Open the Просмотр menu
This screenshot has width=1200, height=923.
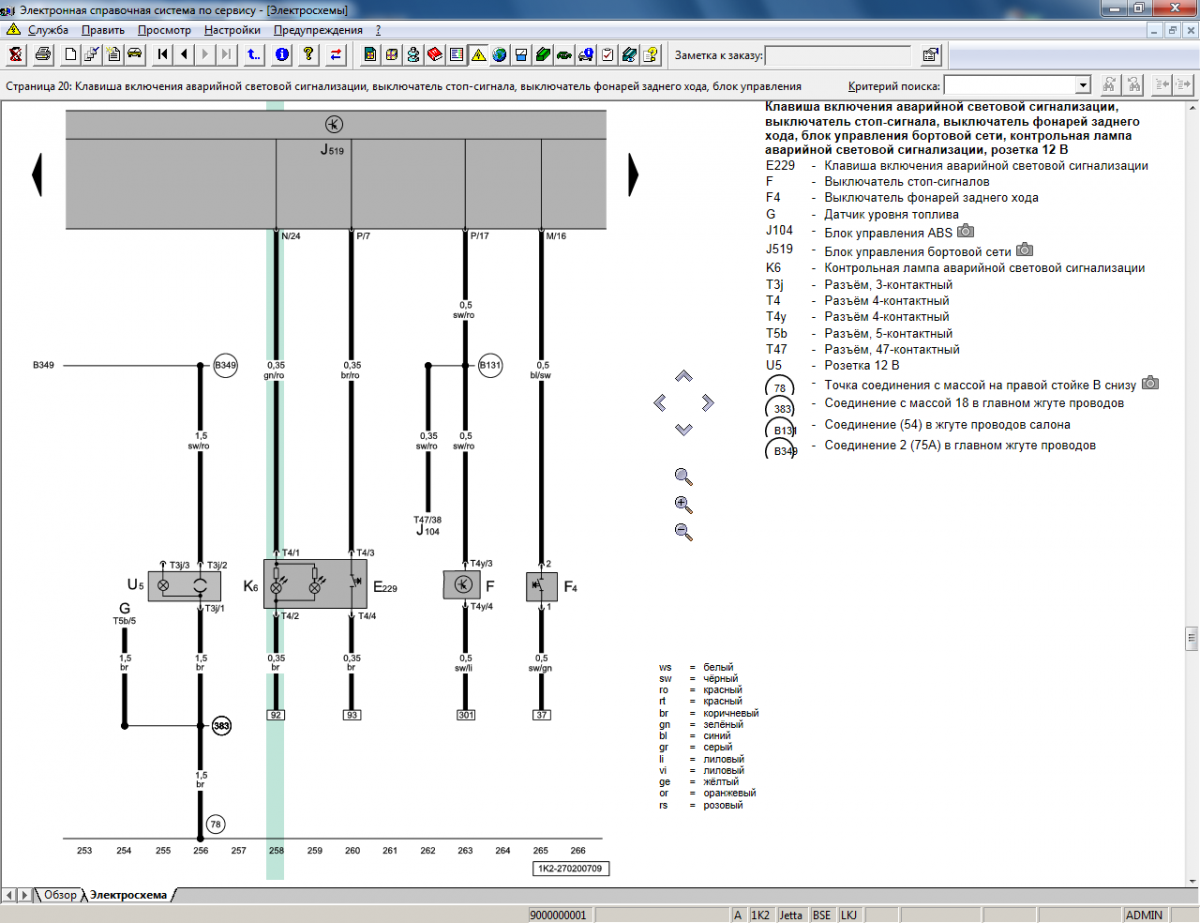[x=164, y=30]
